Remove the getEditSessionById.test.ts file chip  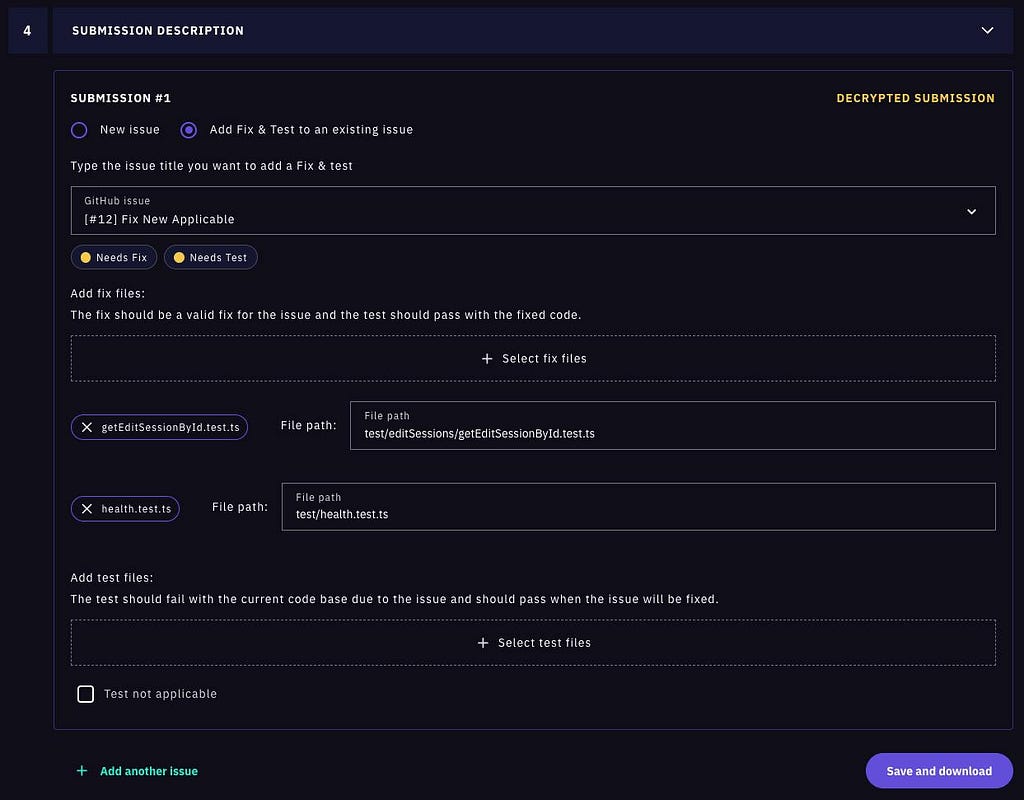pos(87,427)
